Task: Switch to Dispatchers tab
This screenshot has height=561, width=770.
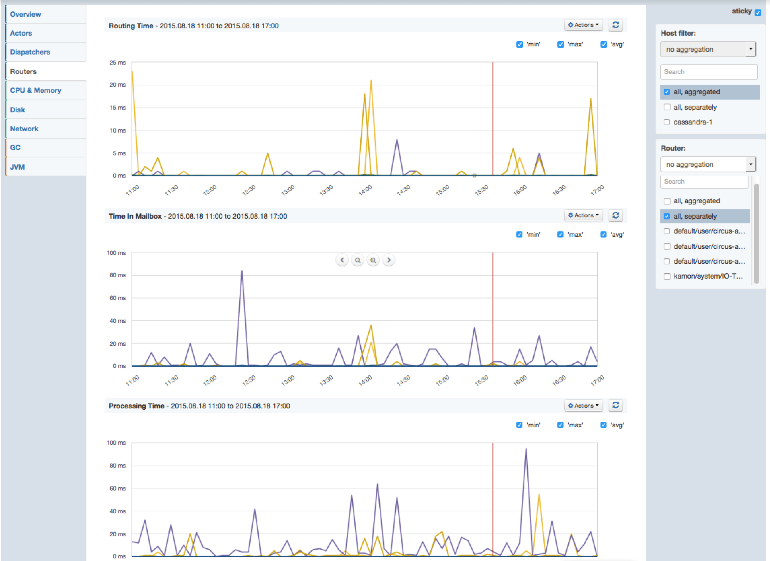Action: (46, 52)
